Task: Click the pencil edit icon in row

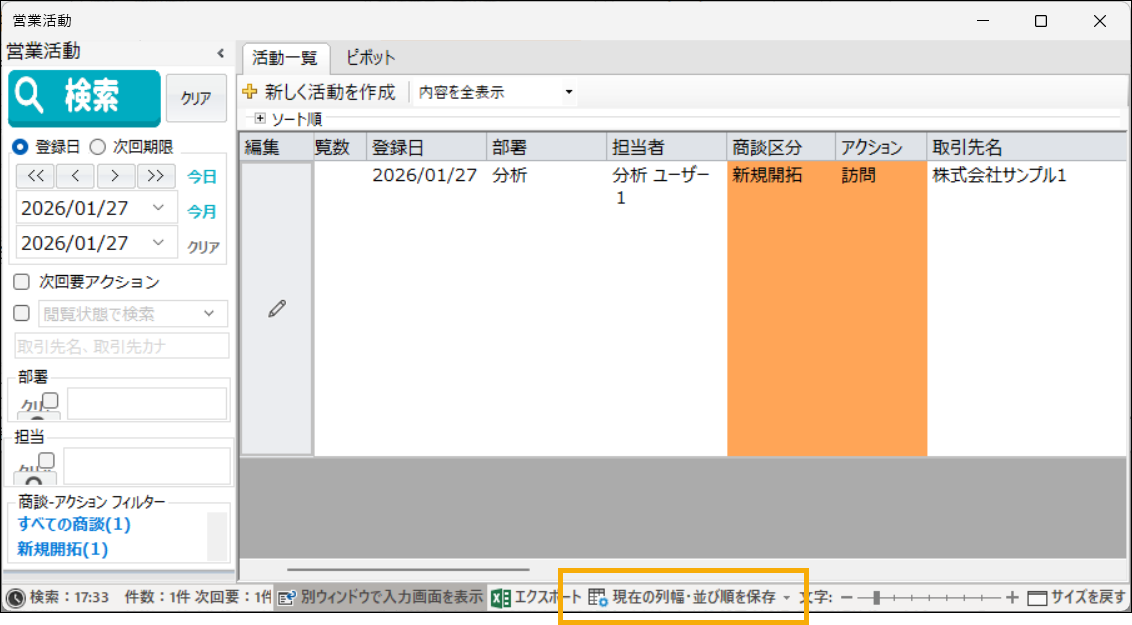Action: click(277, 309)
